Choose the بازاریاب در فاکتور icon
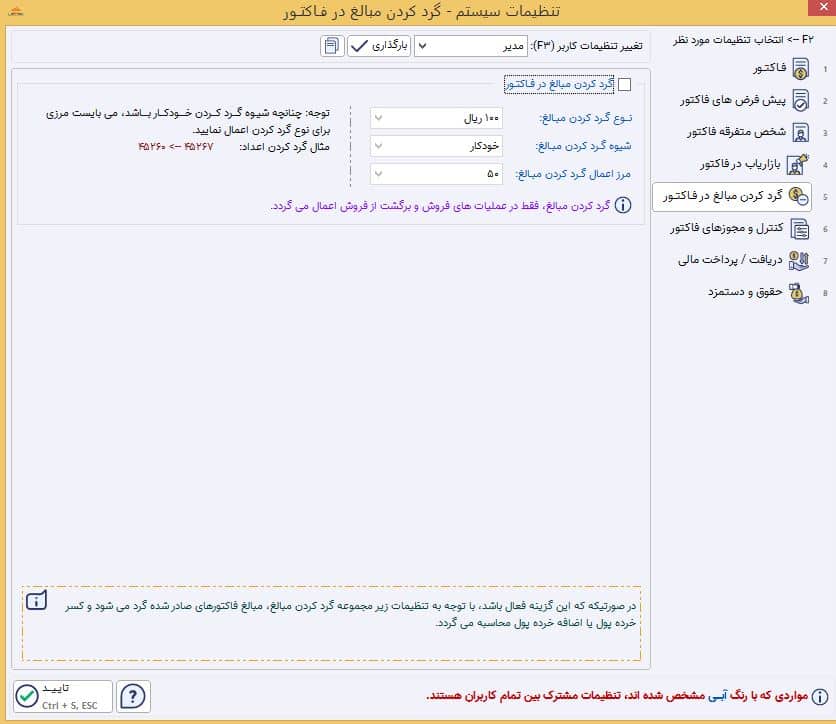Viewport: 836px width, 724px height. click(x=798, y=164)
